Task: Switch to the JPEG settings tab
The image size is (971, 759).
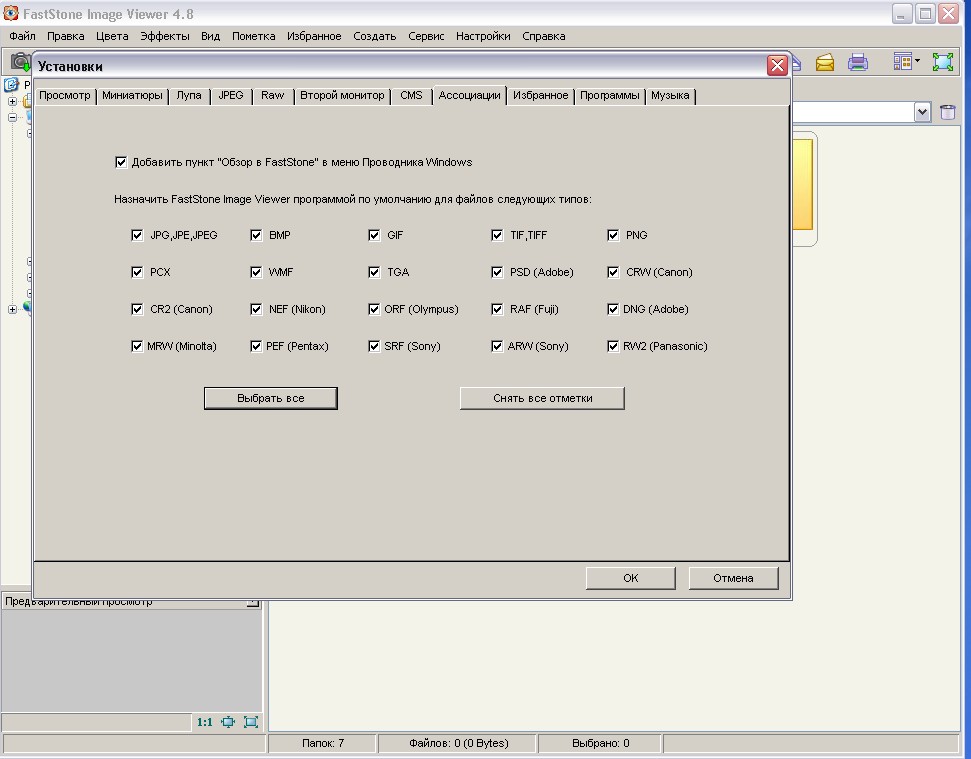Action: [230, 96]
